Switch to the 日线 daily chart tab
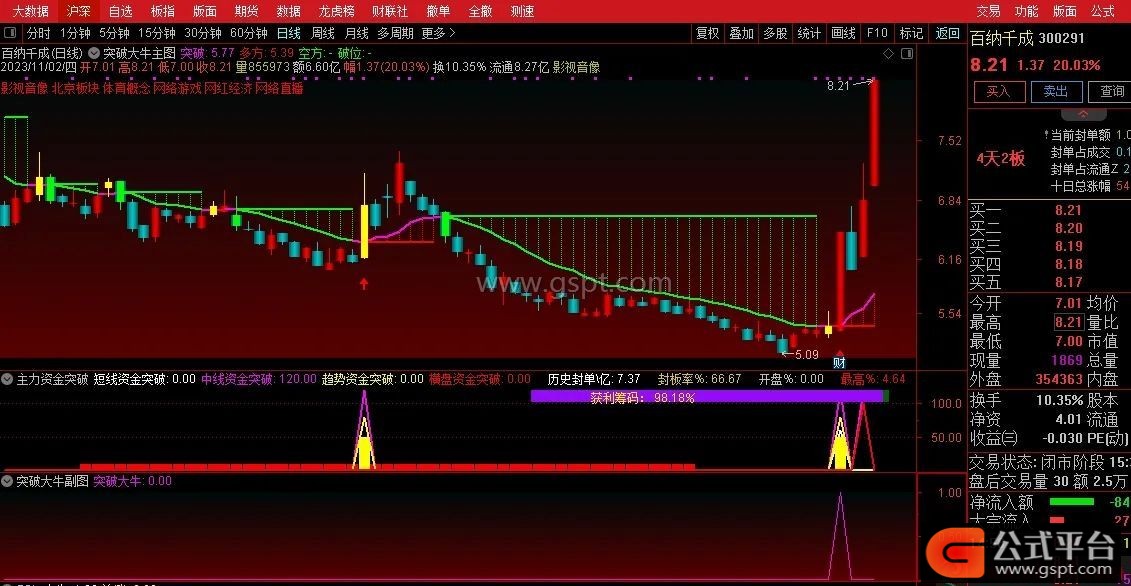 pos(288,33)
